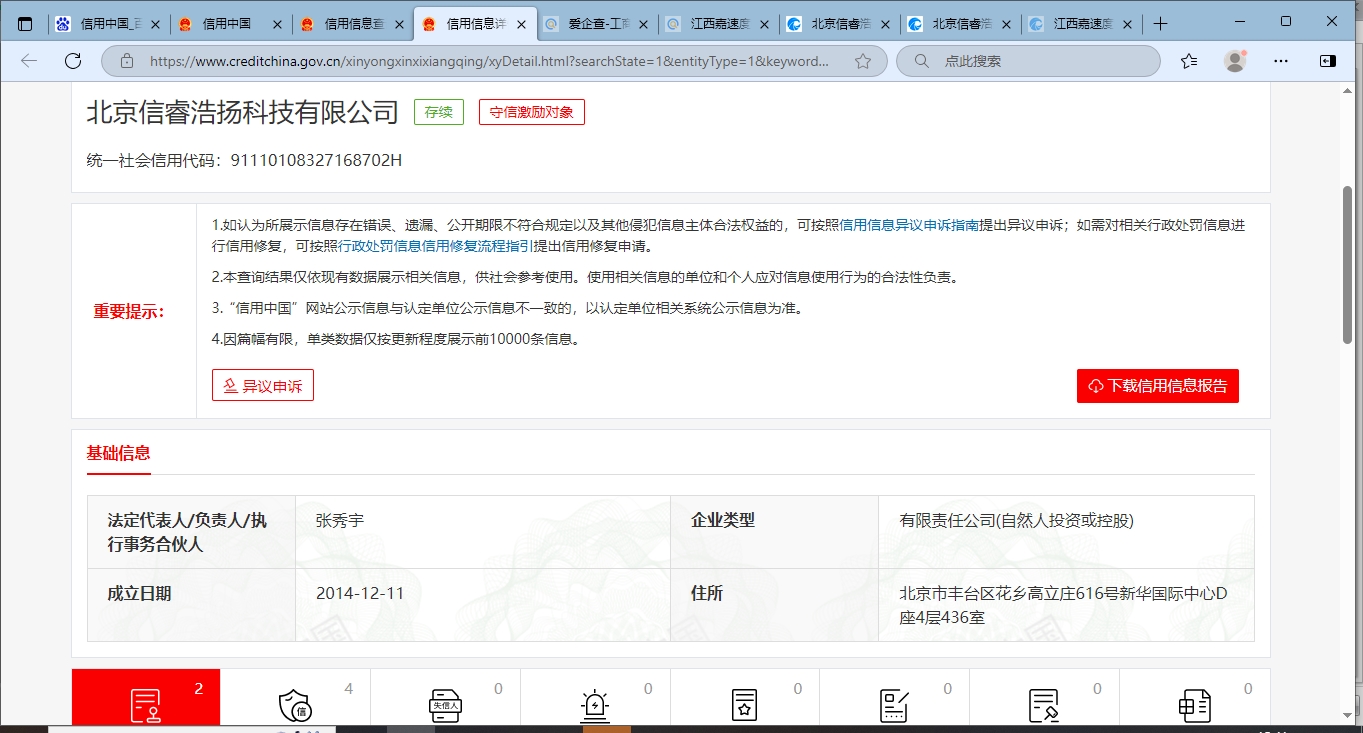Toggle the browser sidebar icon
1363x733 pixels.
coord(1328,61)
